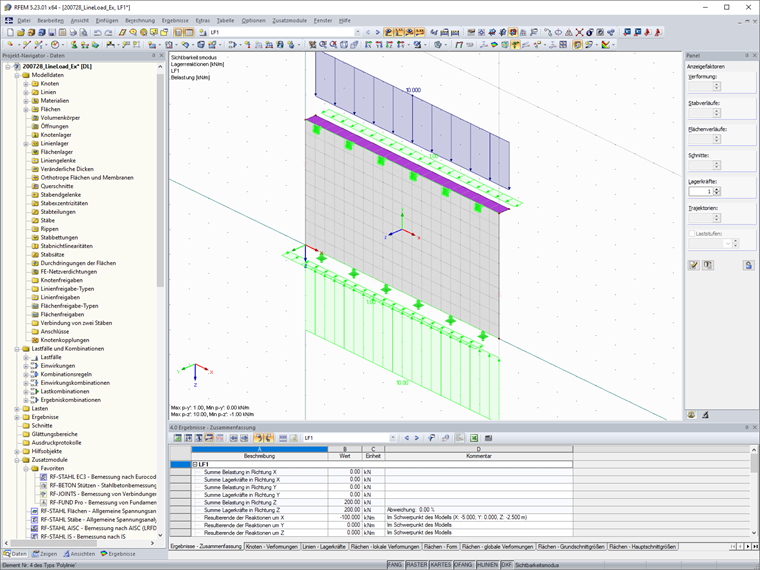Switch to Zeigen navigator tab
760x570 pixels.
45,554
